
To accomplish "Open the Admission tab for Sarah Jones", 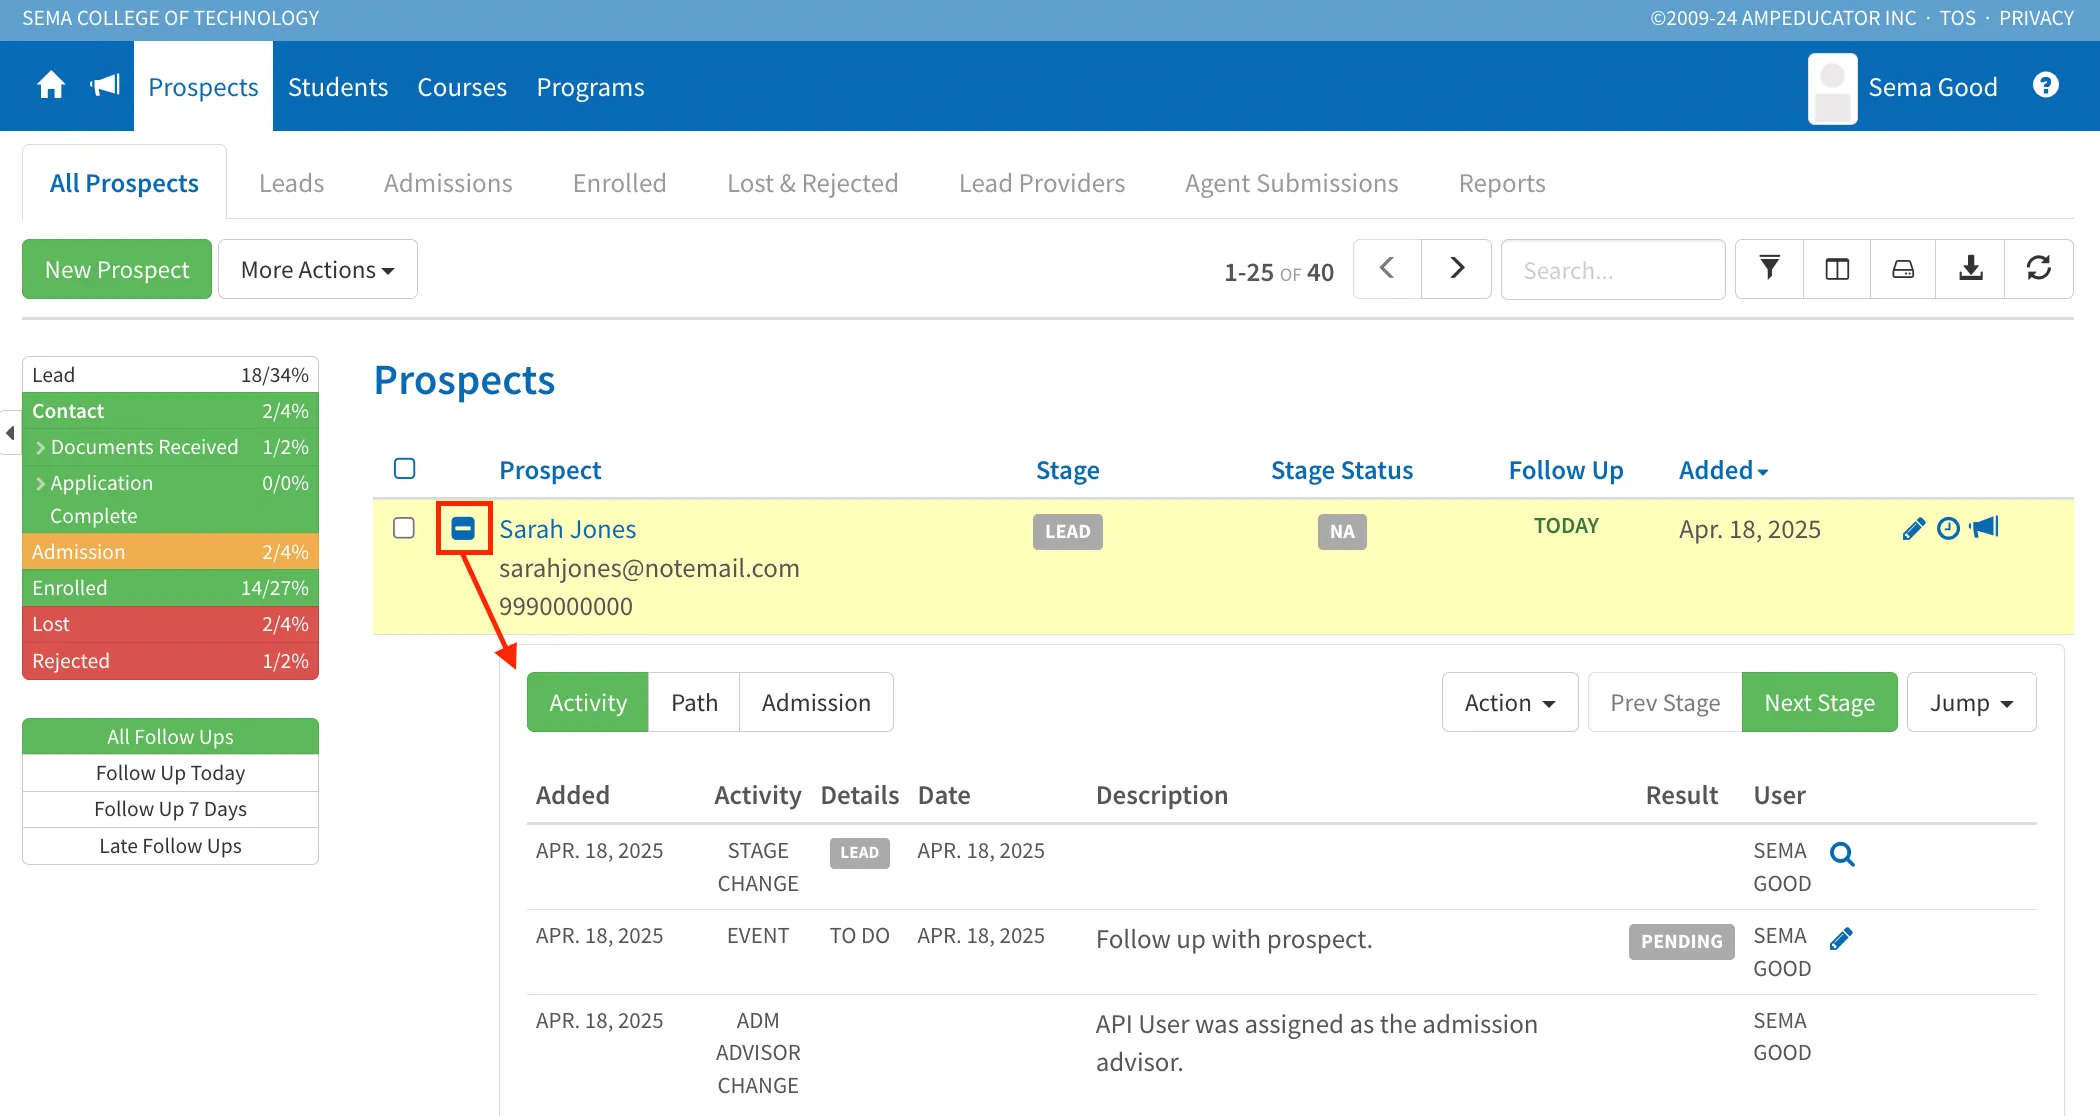I will coord(816,702).
